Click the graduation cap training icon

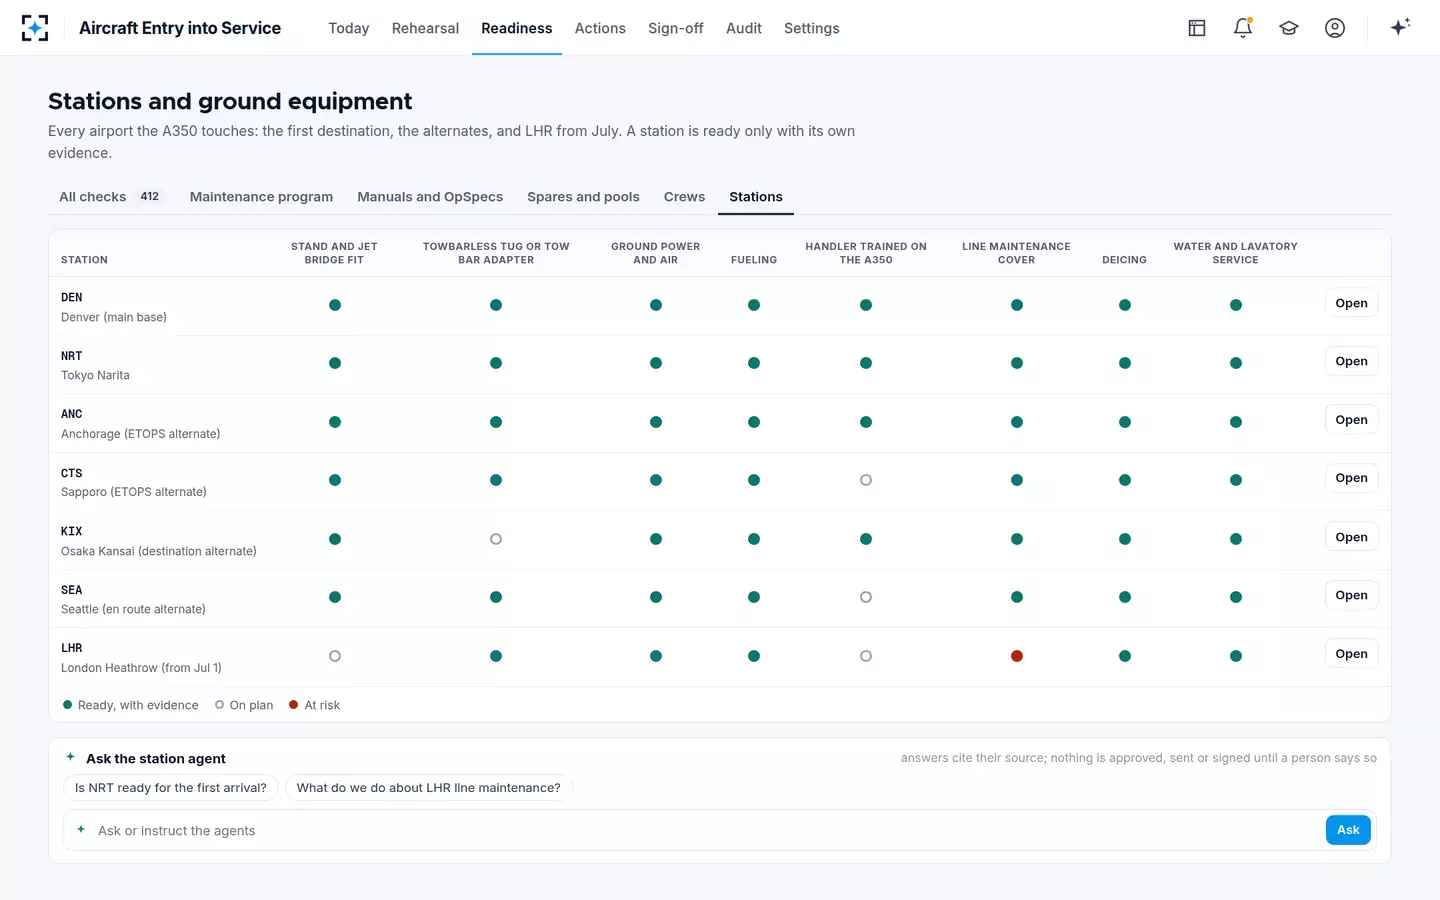[1289, 28]
